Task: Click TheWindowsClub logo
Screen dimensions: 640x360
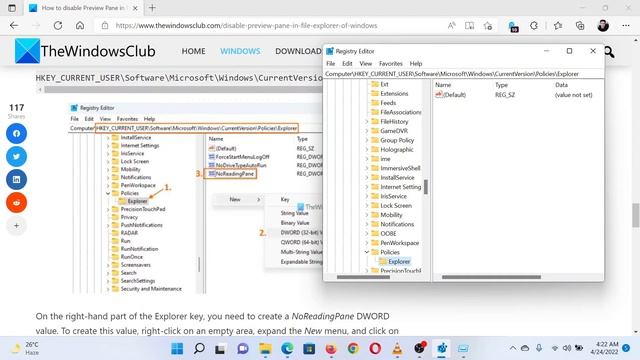Action: tap(85, 51)
